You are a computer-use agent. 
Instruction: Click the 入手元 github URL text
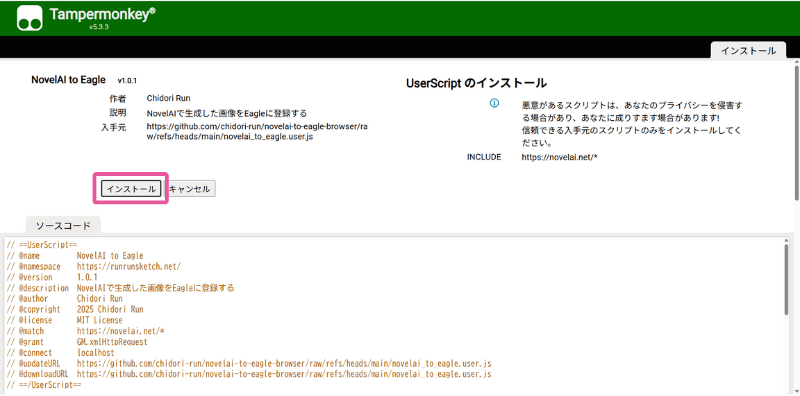pos(257,131)
